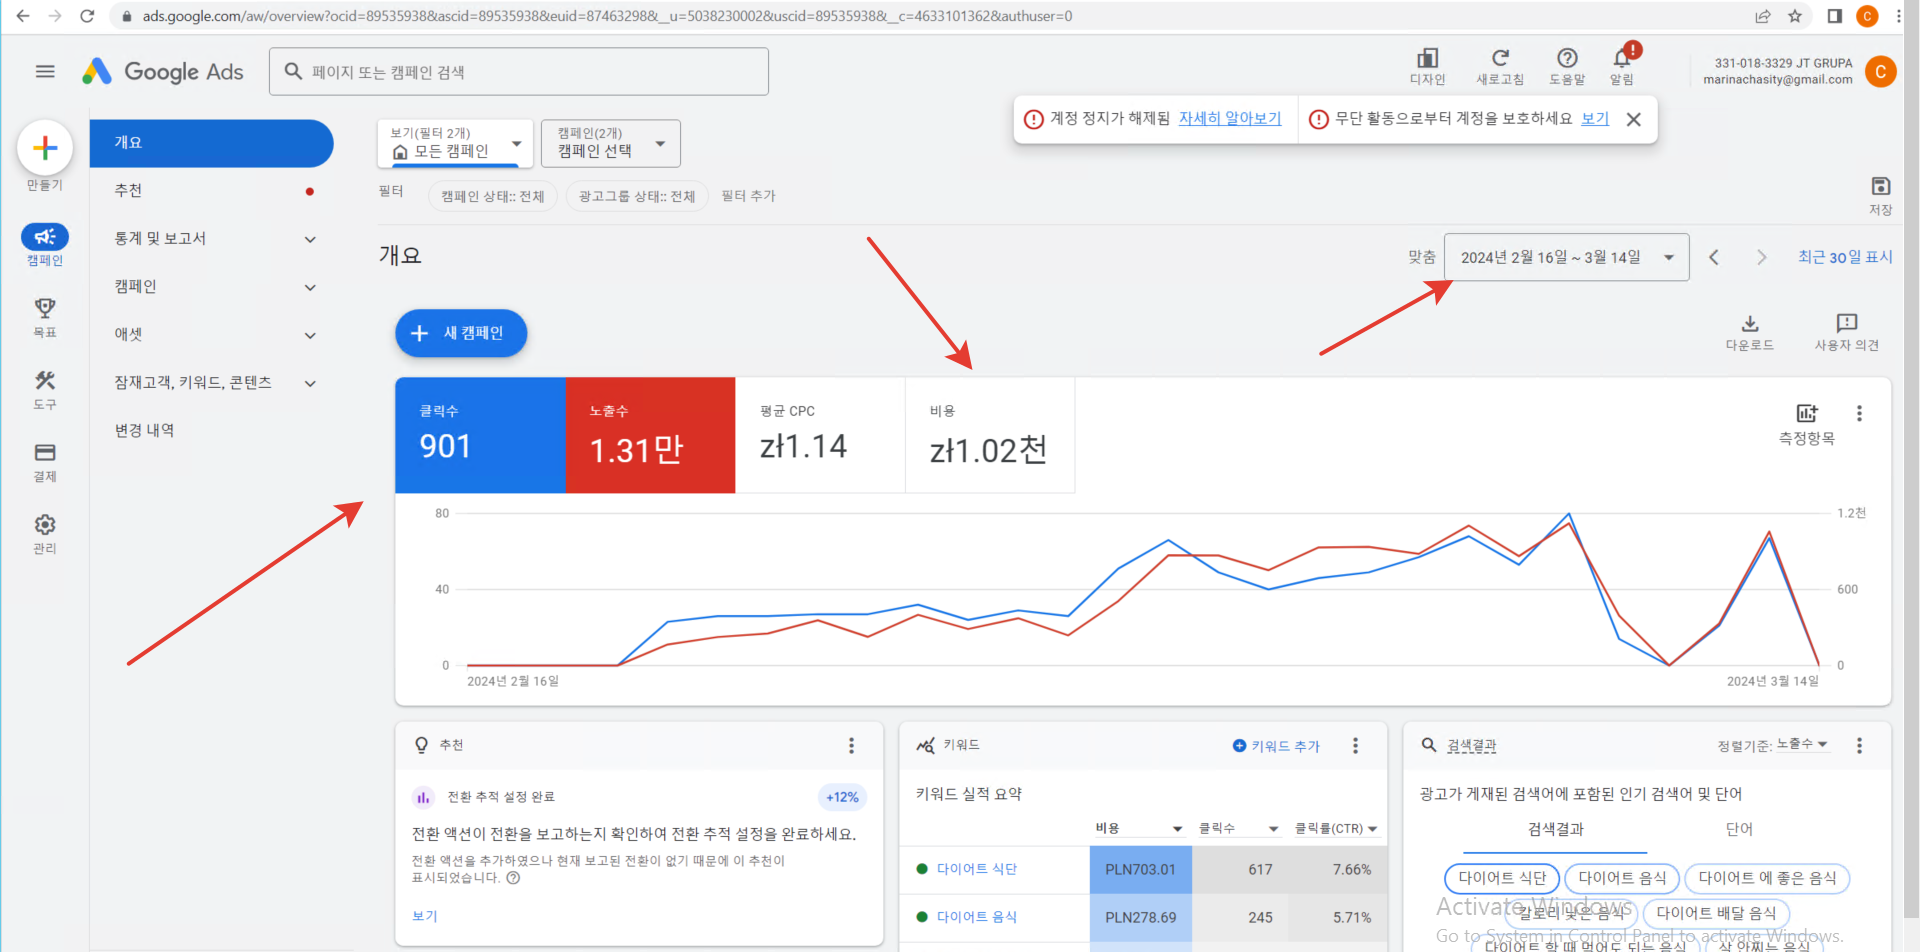Click the 자세히 알아보기 link
1920x952 pixels.
click(1230, 118)
